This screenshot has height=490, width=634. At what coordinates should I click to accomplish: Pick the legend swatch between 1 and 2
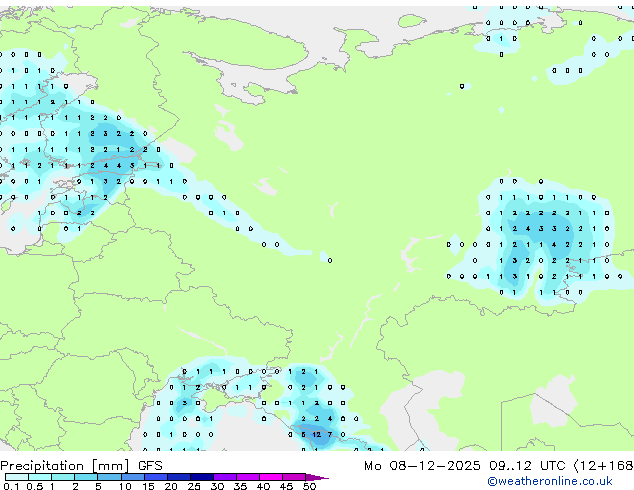(x=63, y=477)
